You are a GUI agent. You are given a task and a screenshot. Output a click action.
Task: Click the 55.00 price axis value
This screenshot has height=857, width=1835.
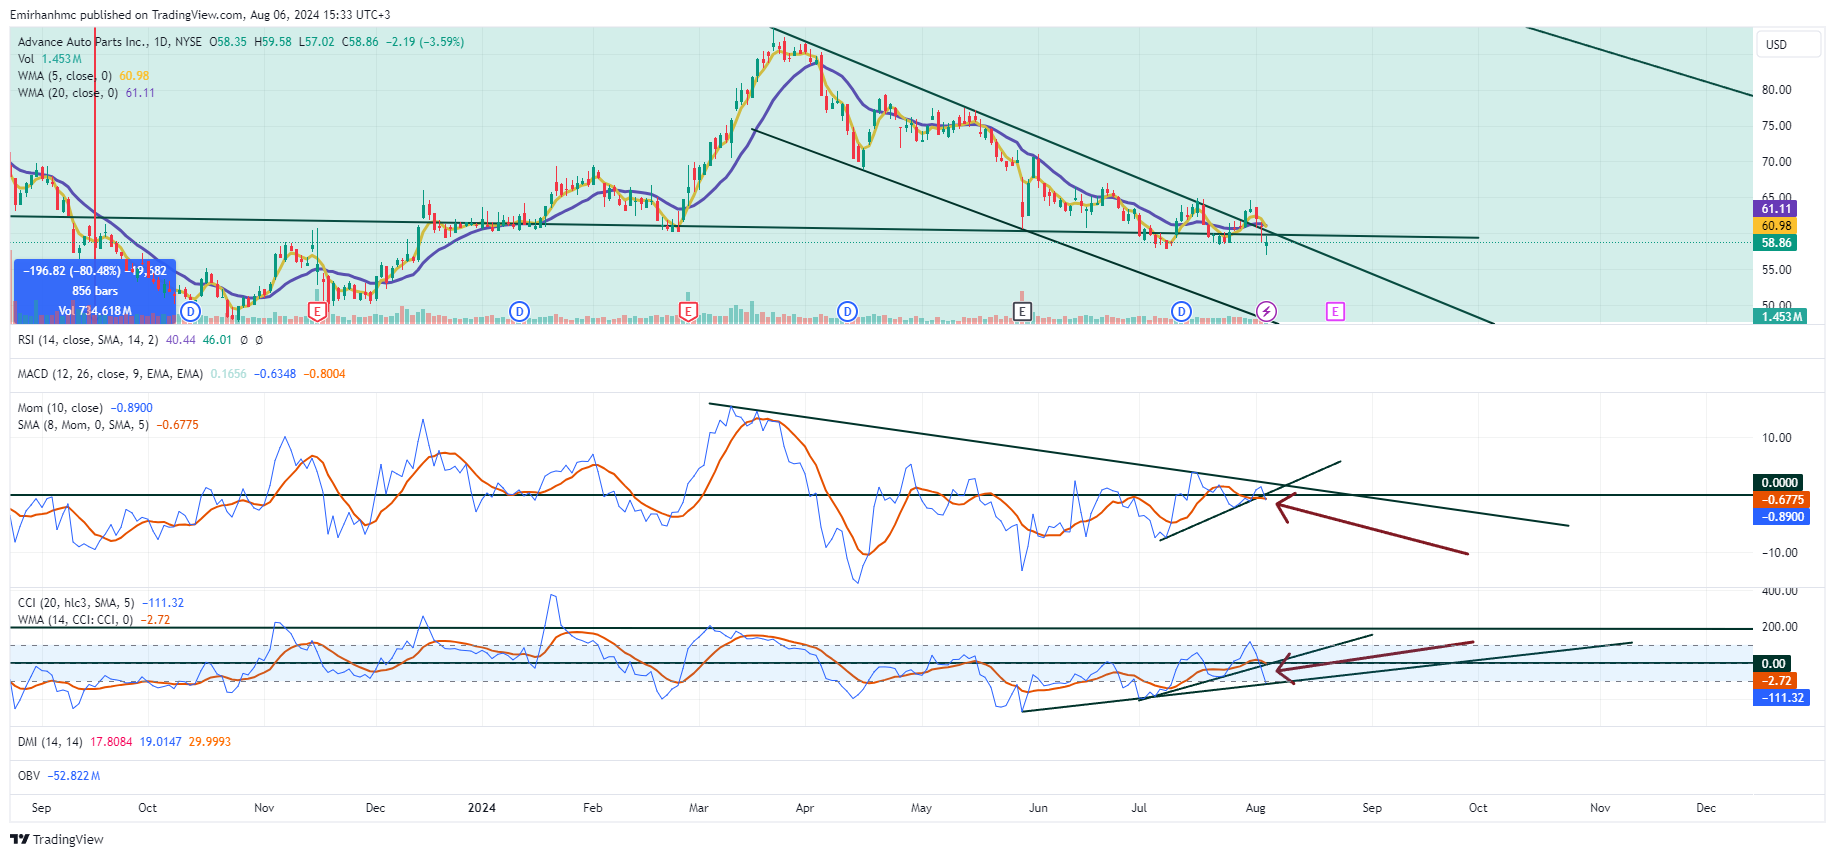[x=1776, y=270]
